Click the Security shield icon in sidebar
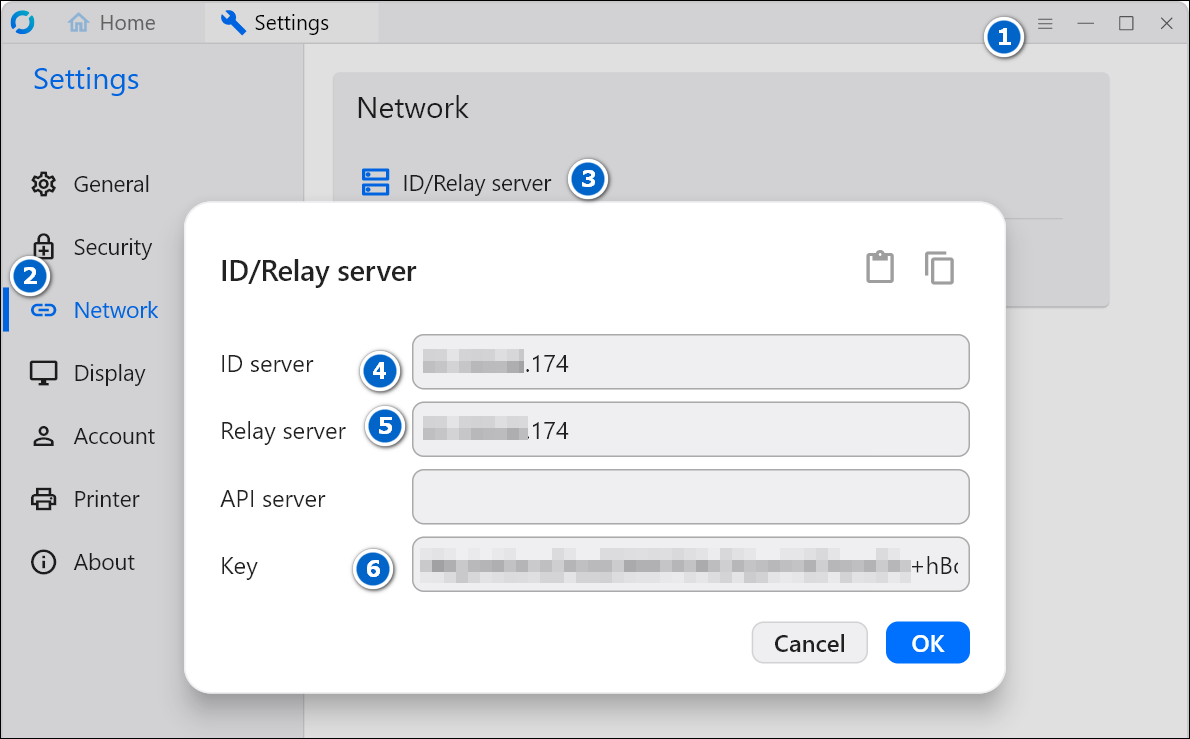1190x739 pixels. click(43, 247)
